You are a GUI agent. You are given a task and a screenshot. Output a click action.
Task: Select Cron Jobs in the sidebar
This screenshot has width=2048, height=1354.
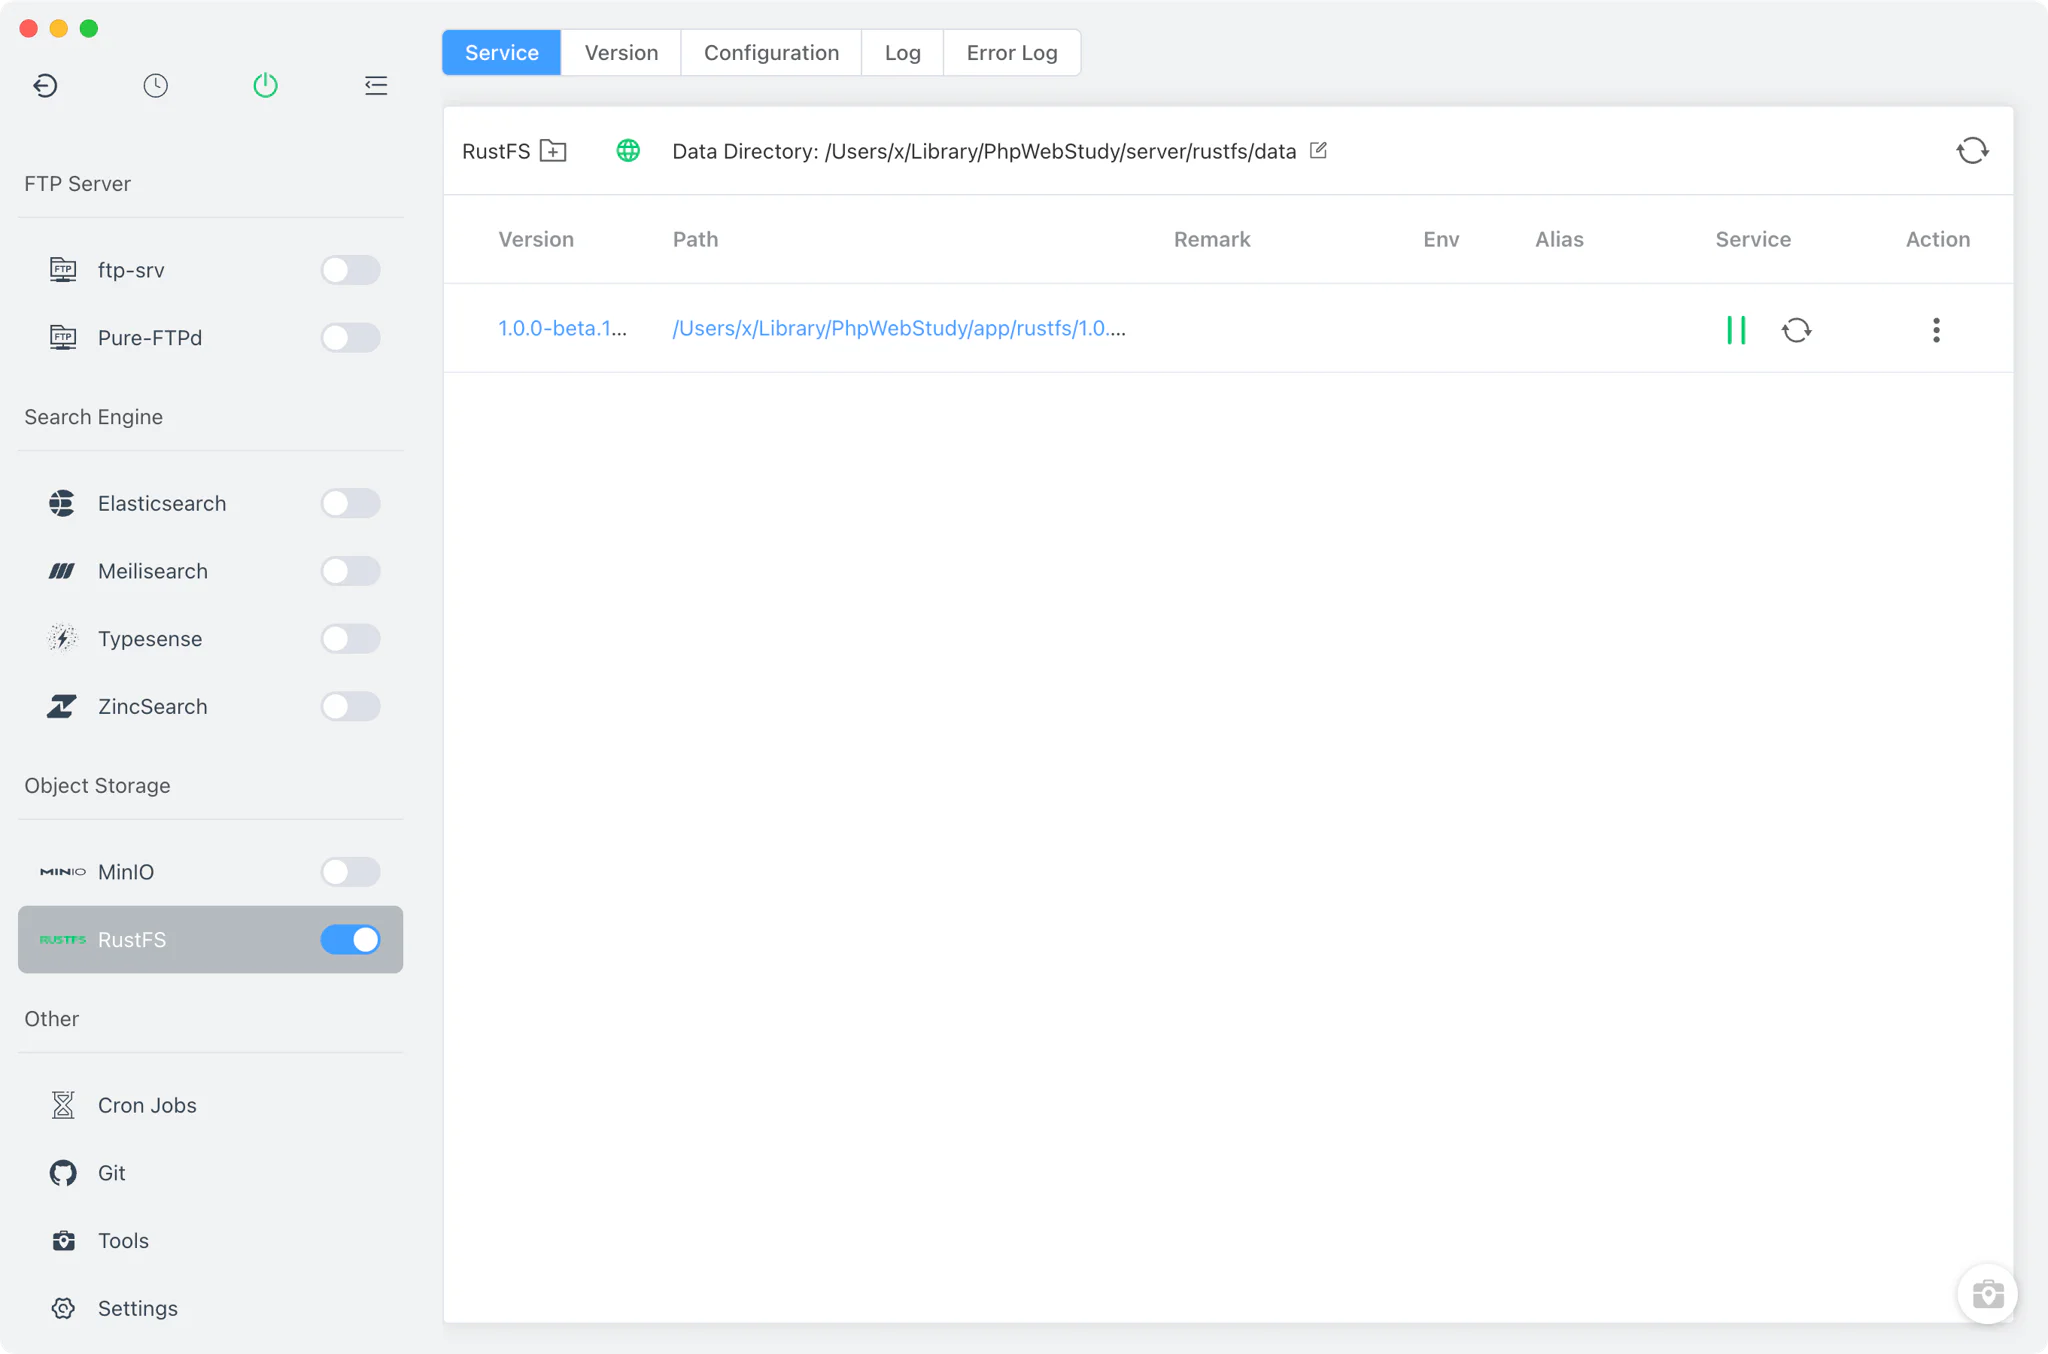210,1105
